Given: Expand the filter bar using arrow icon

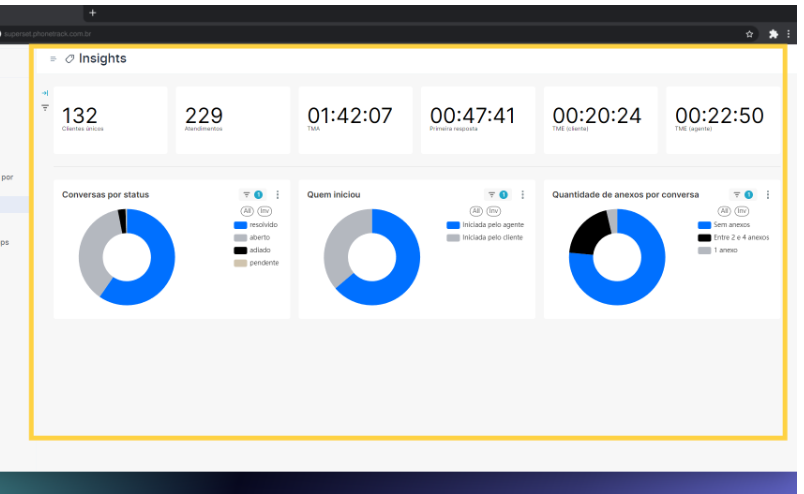Looking at the screenshot, I should pos(45,93).
